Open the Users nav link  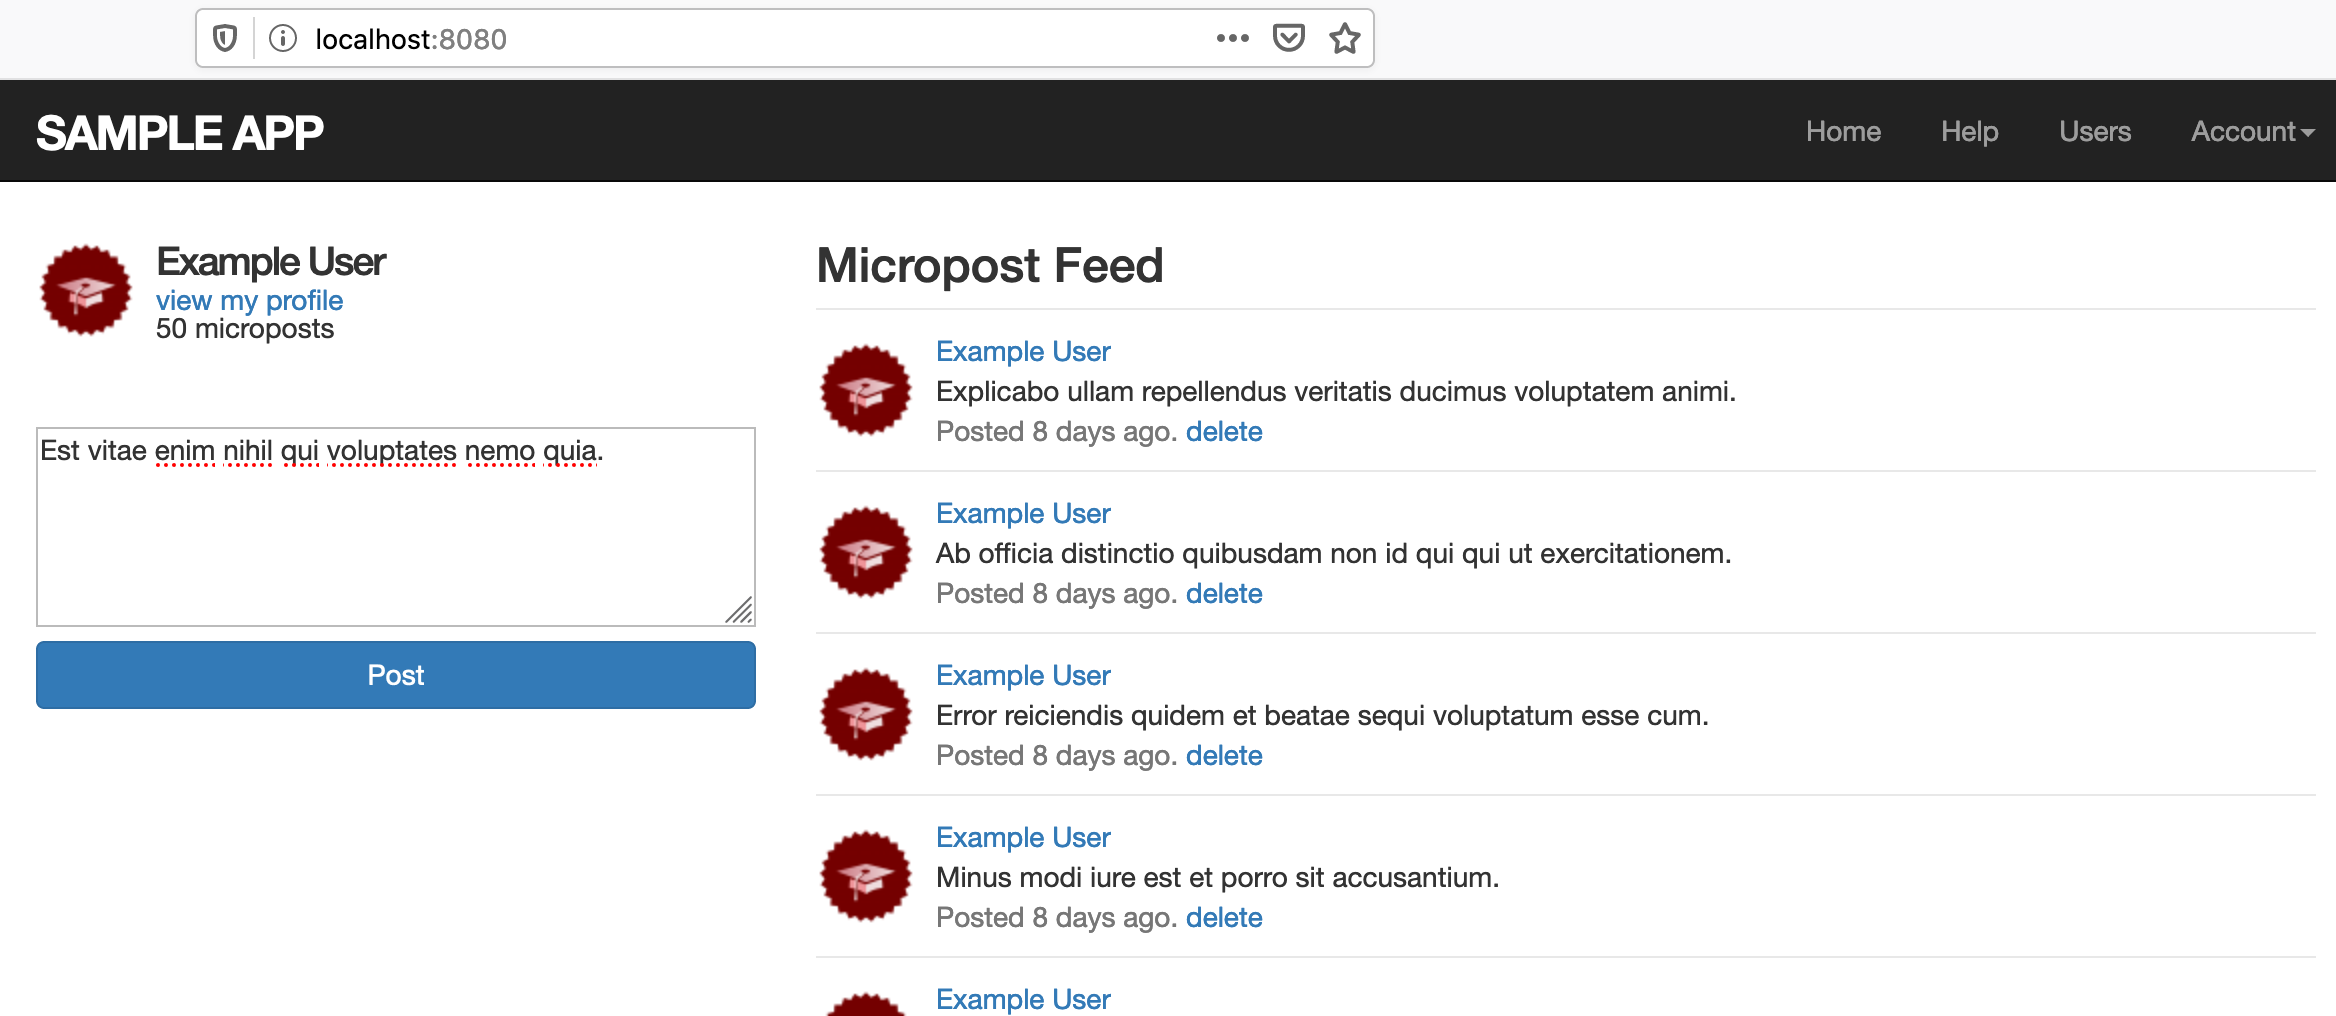point(2095,131)
